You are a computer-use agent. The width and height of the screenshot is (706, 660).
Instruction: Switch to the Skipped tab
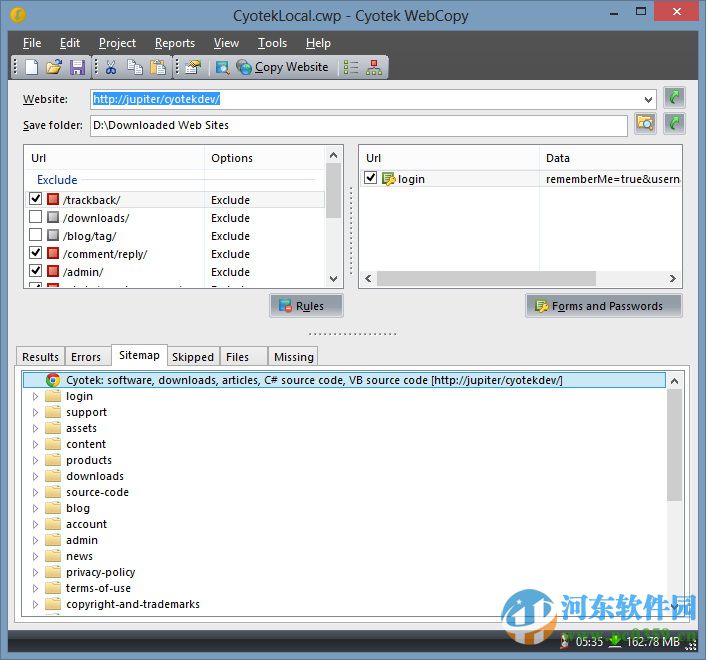pos(192,357)
